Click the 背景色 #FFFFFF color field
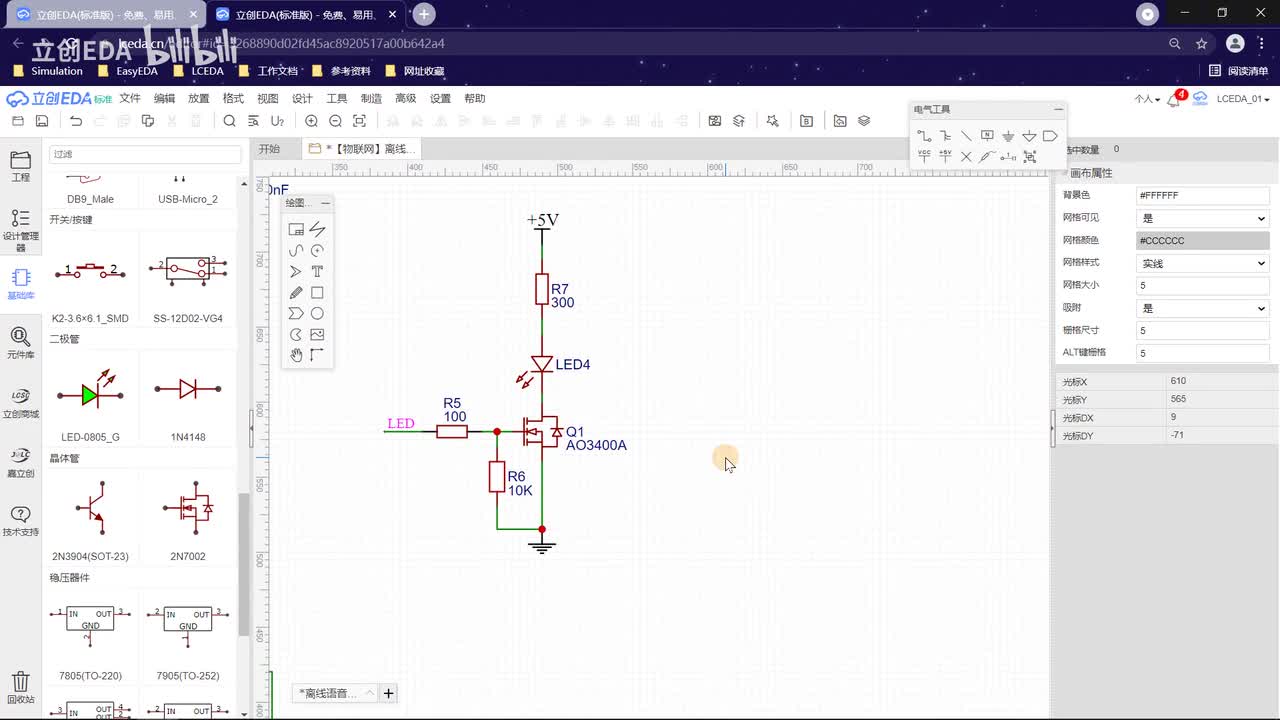Image resolution: width=1280 pixels, height=720 pixels. [1203, 195]
